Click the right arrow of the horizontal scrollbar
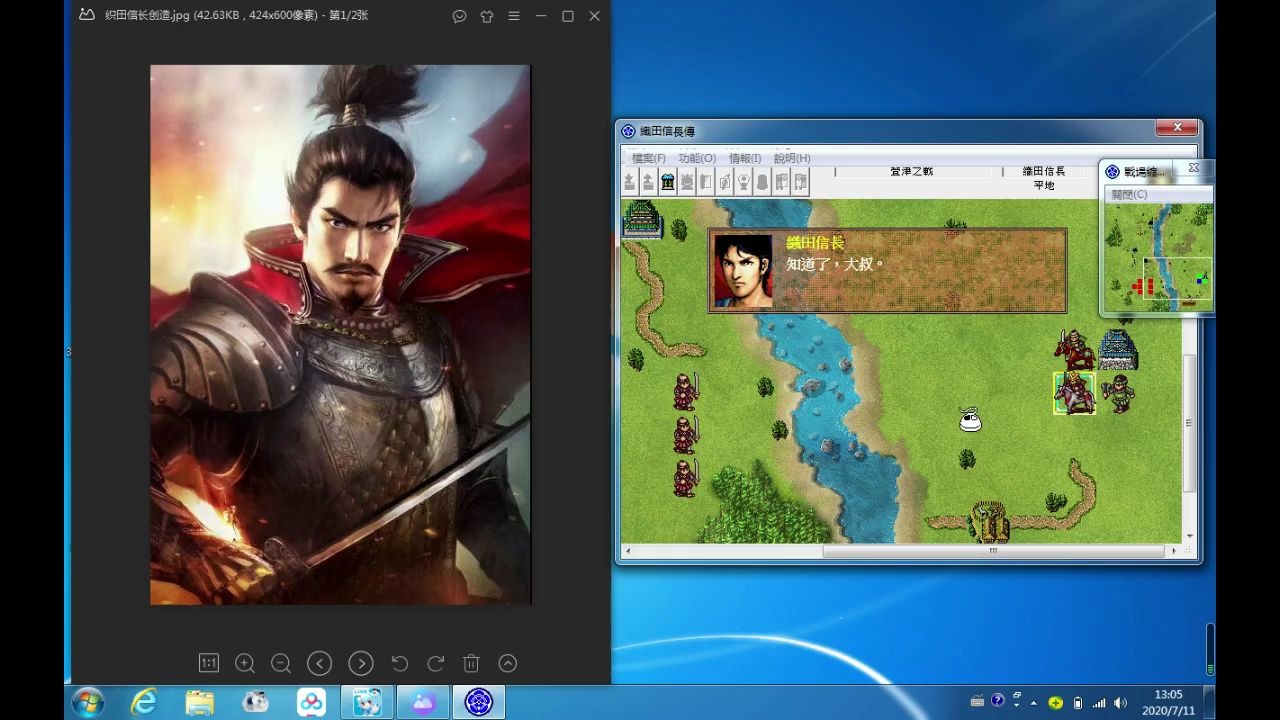The width and height of the screenshot is (1280, 720). (x=1174, y=550)
